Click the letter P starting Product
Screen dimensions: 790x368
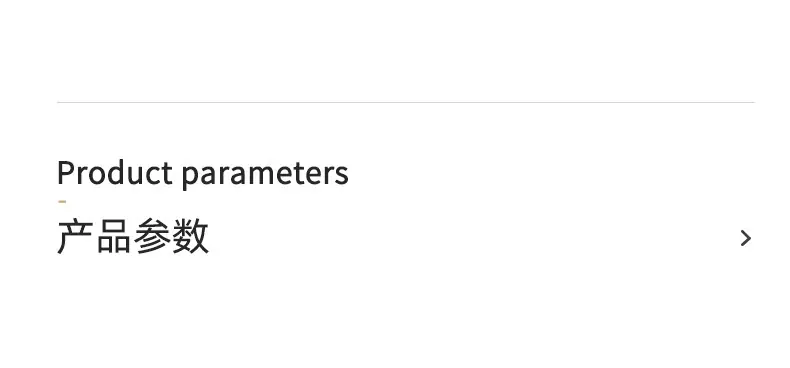(67, 172)
